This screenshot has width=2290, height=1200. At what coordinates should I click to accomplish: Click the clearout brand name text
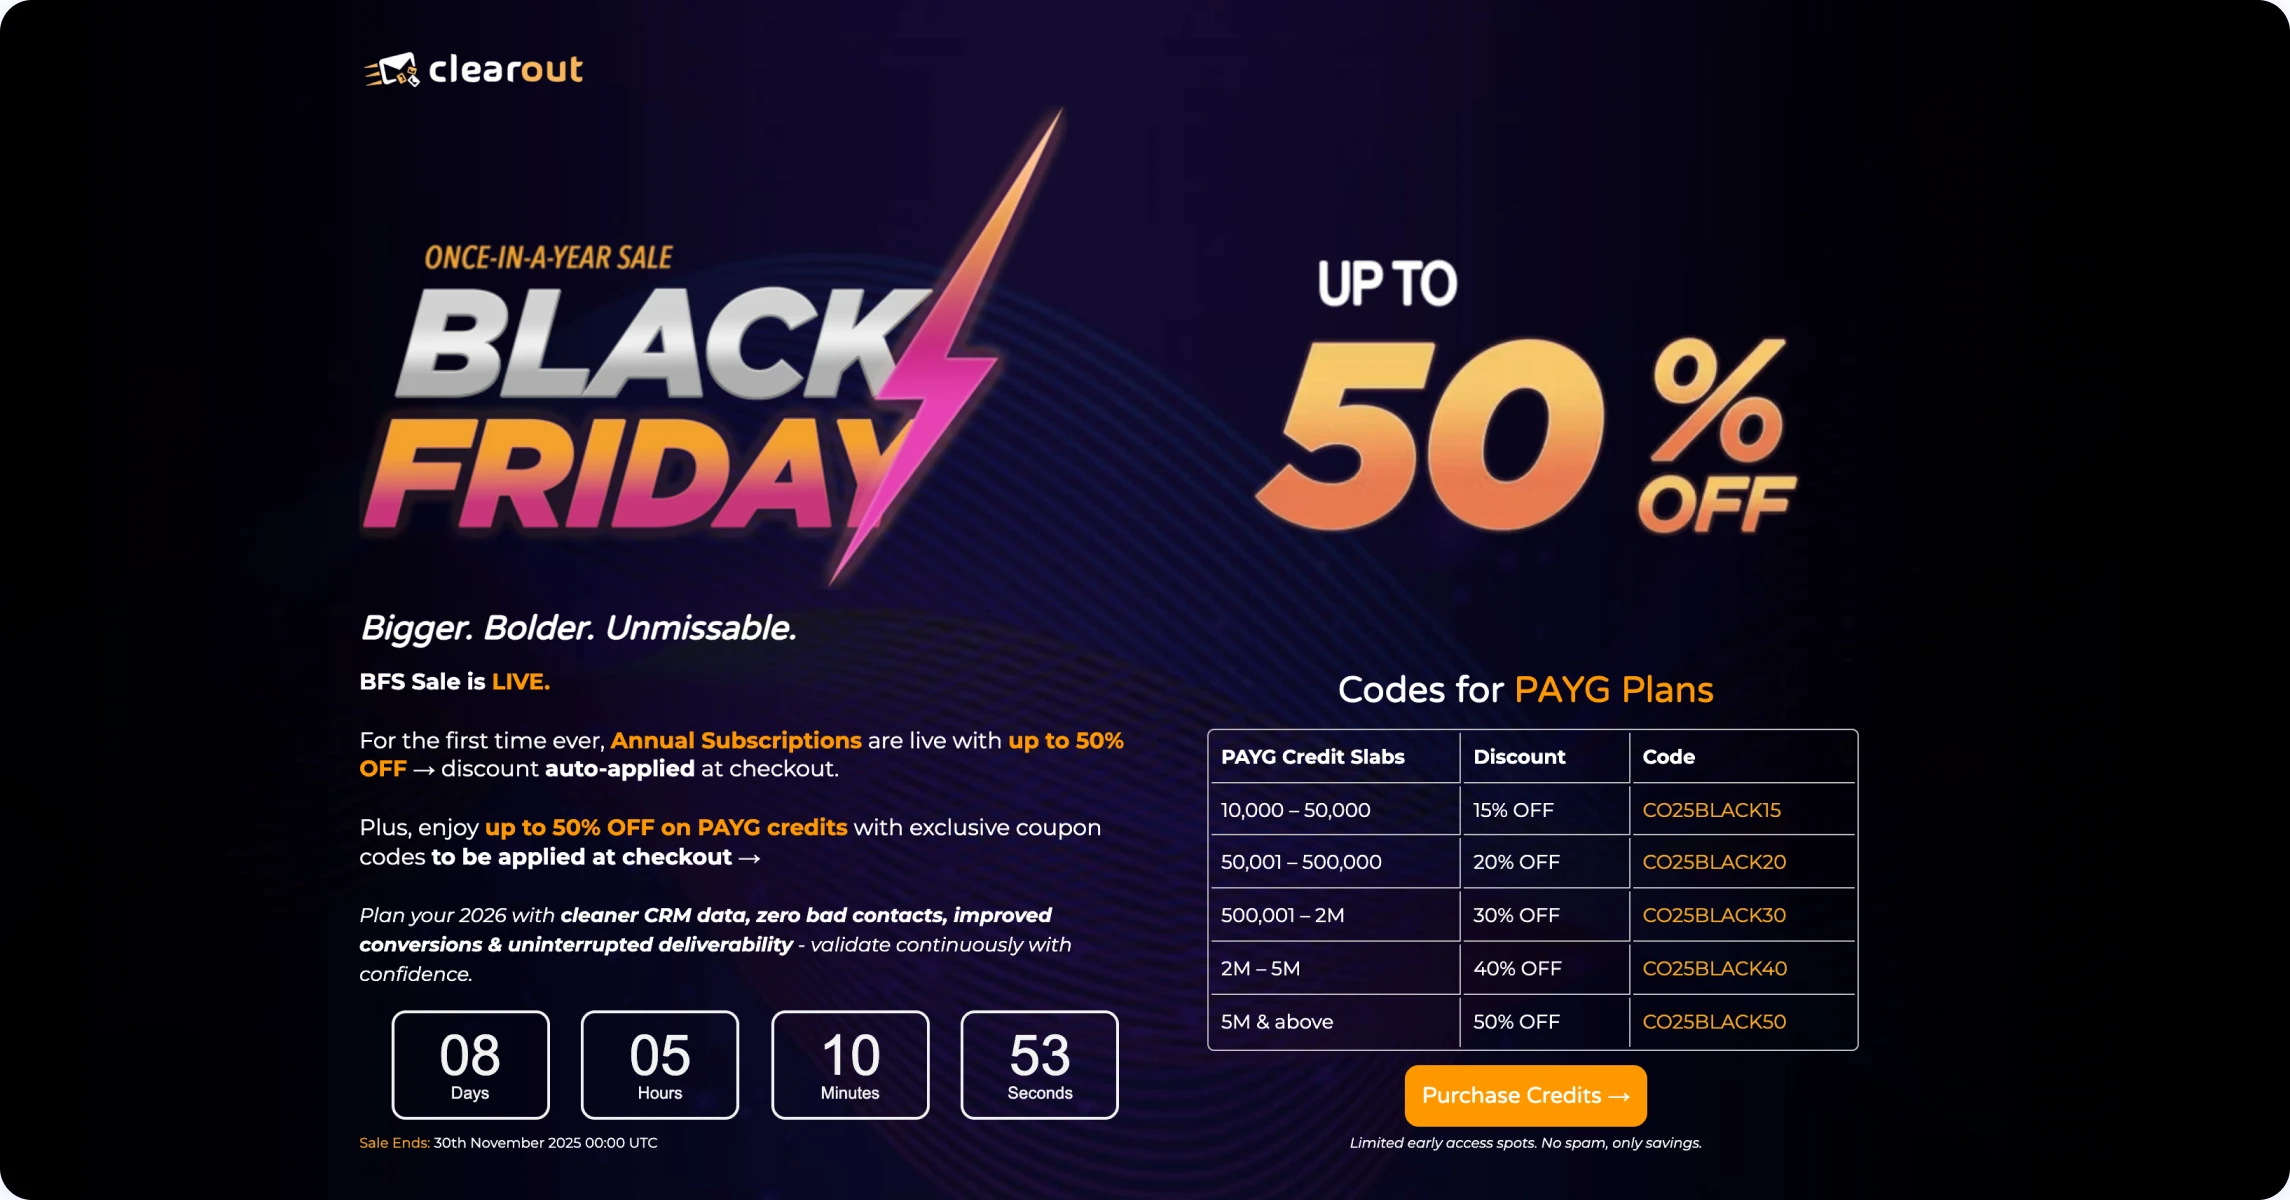[x=505, y=69]
